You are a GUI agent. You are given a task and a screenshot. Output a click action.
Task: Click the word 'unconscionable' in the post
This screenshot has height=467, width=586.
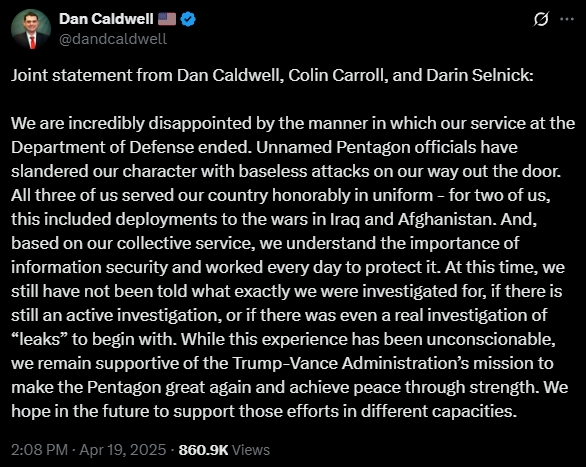click(491, 339)
